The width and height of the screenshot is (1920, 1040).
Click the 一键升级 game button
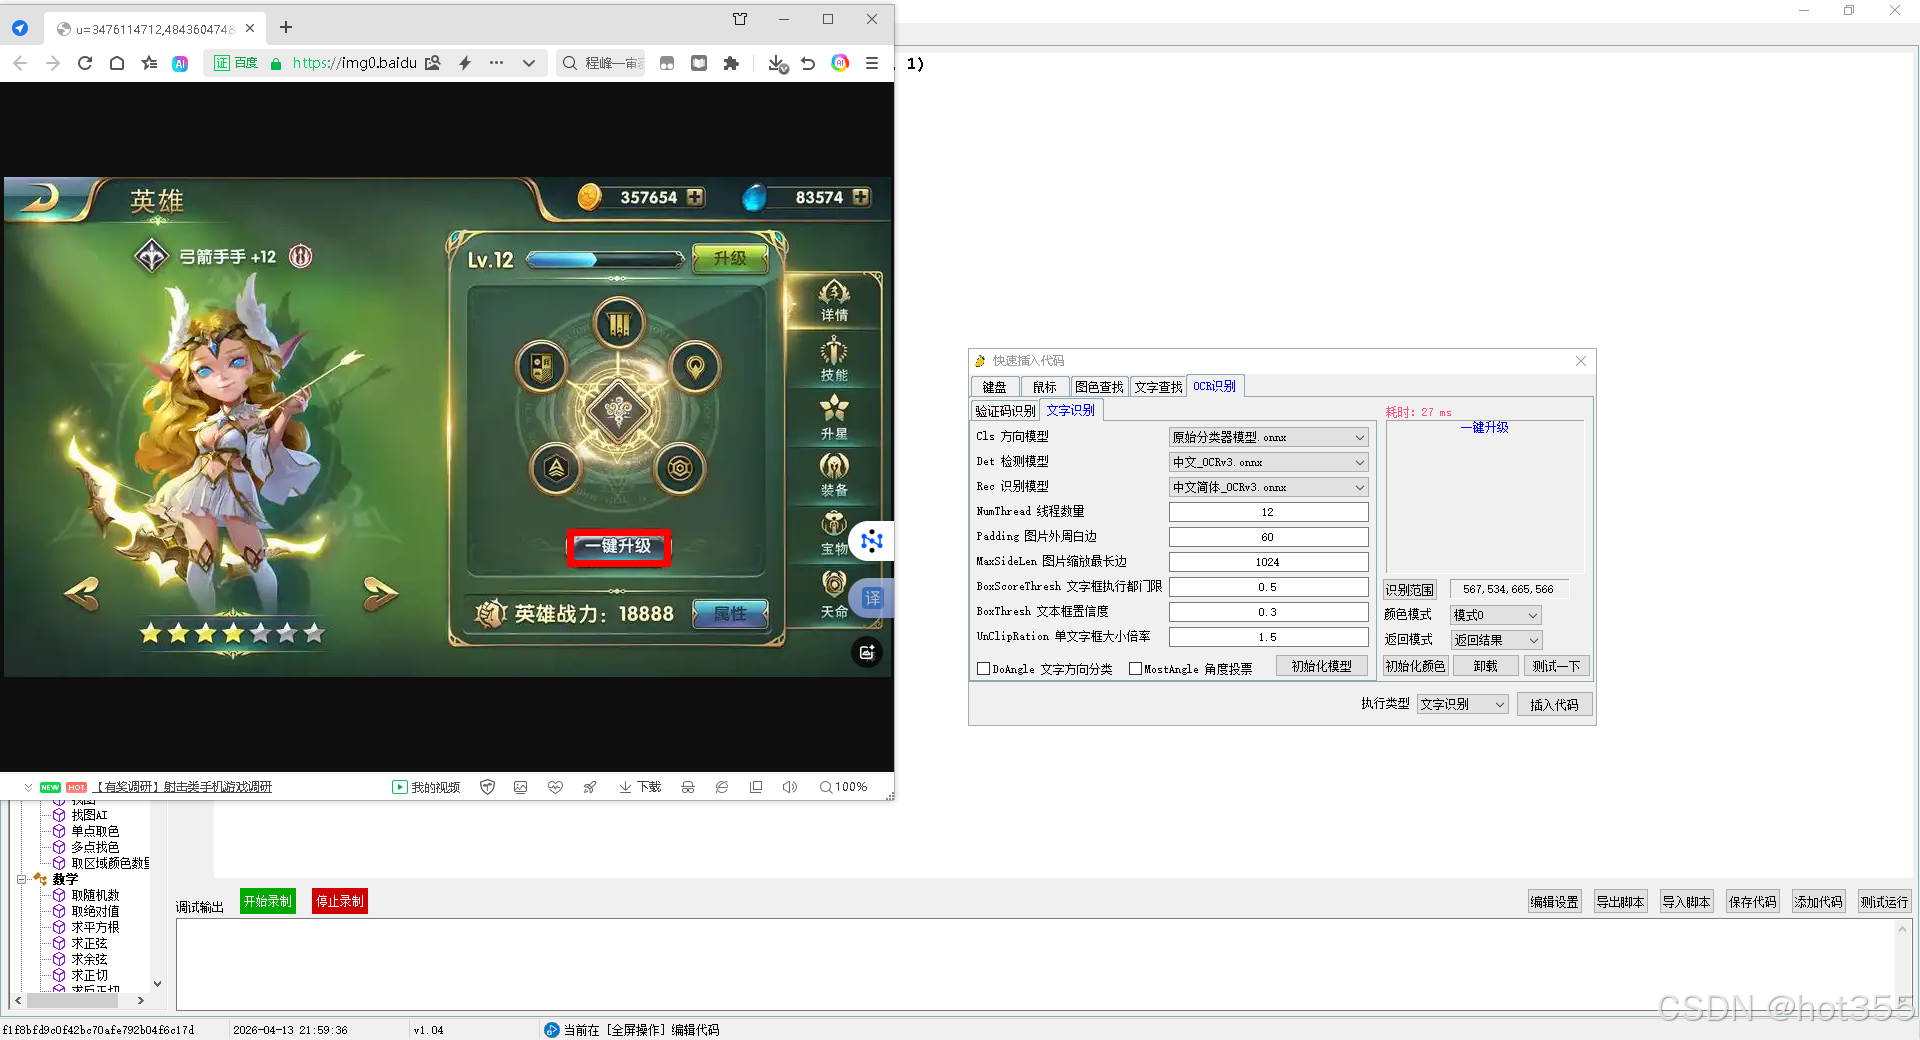[x=619, y=547]
